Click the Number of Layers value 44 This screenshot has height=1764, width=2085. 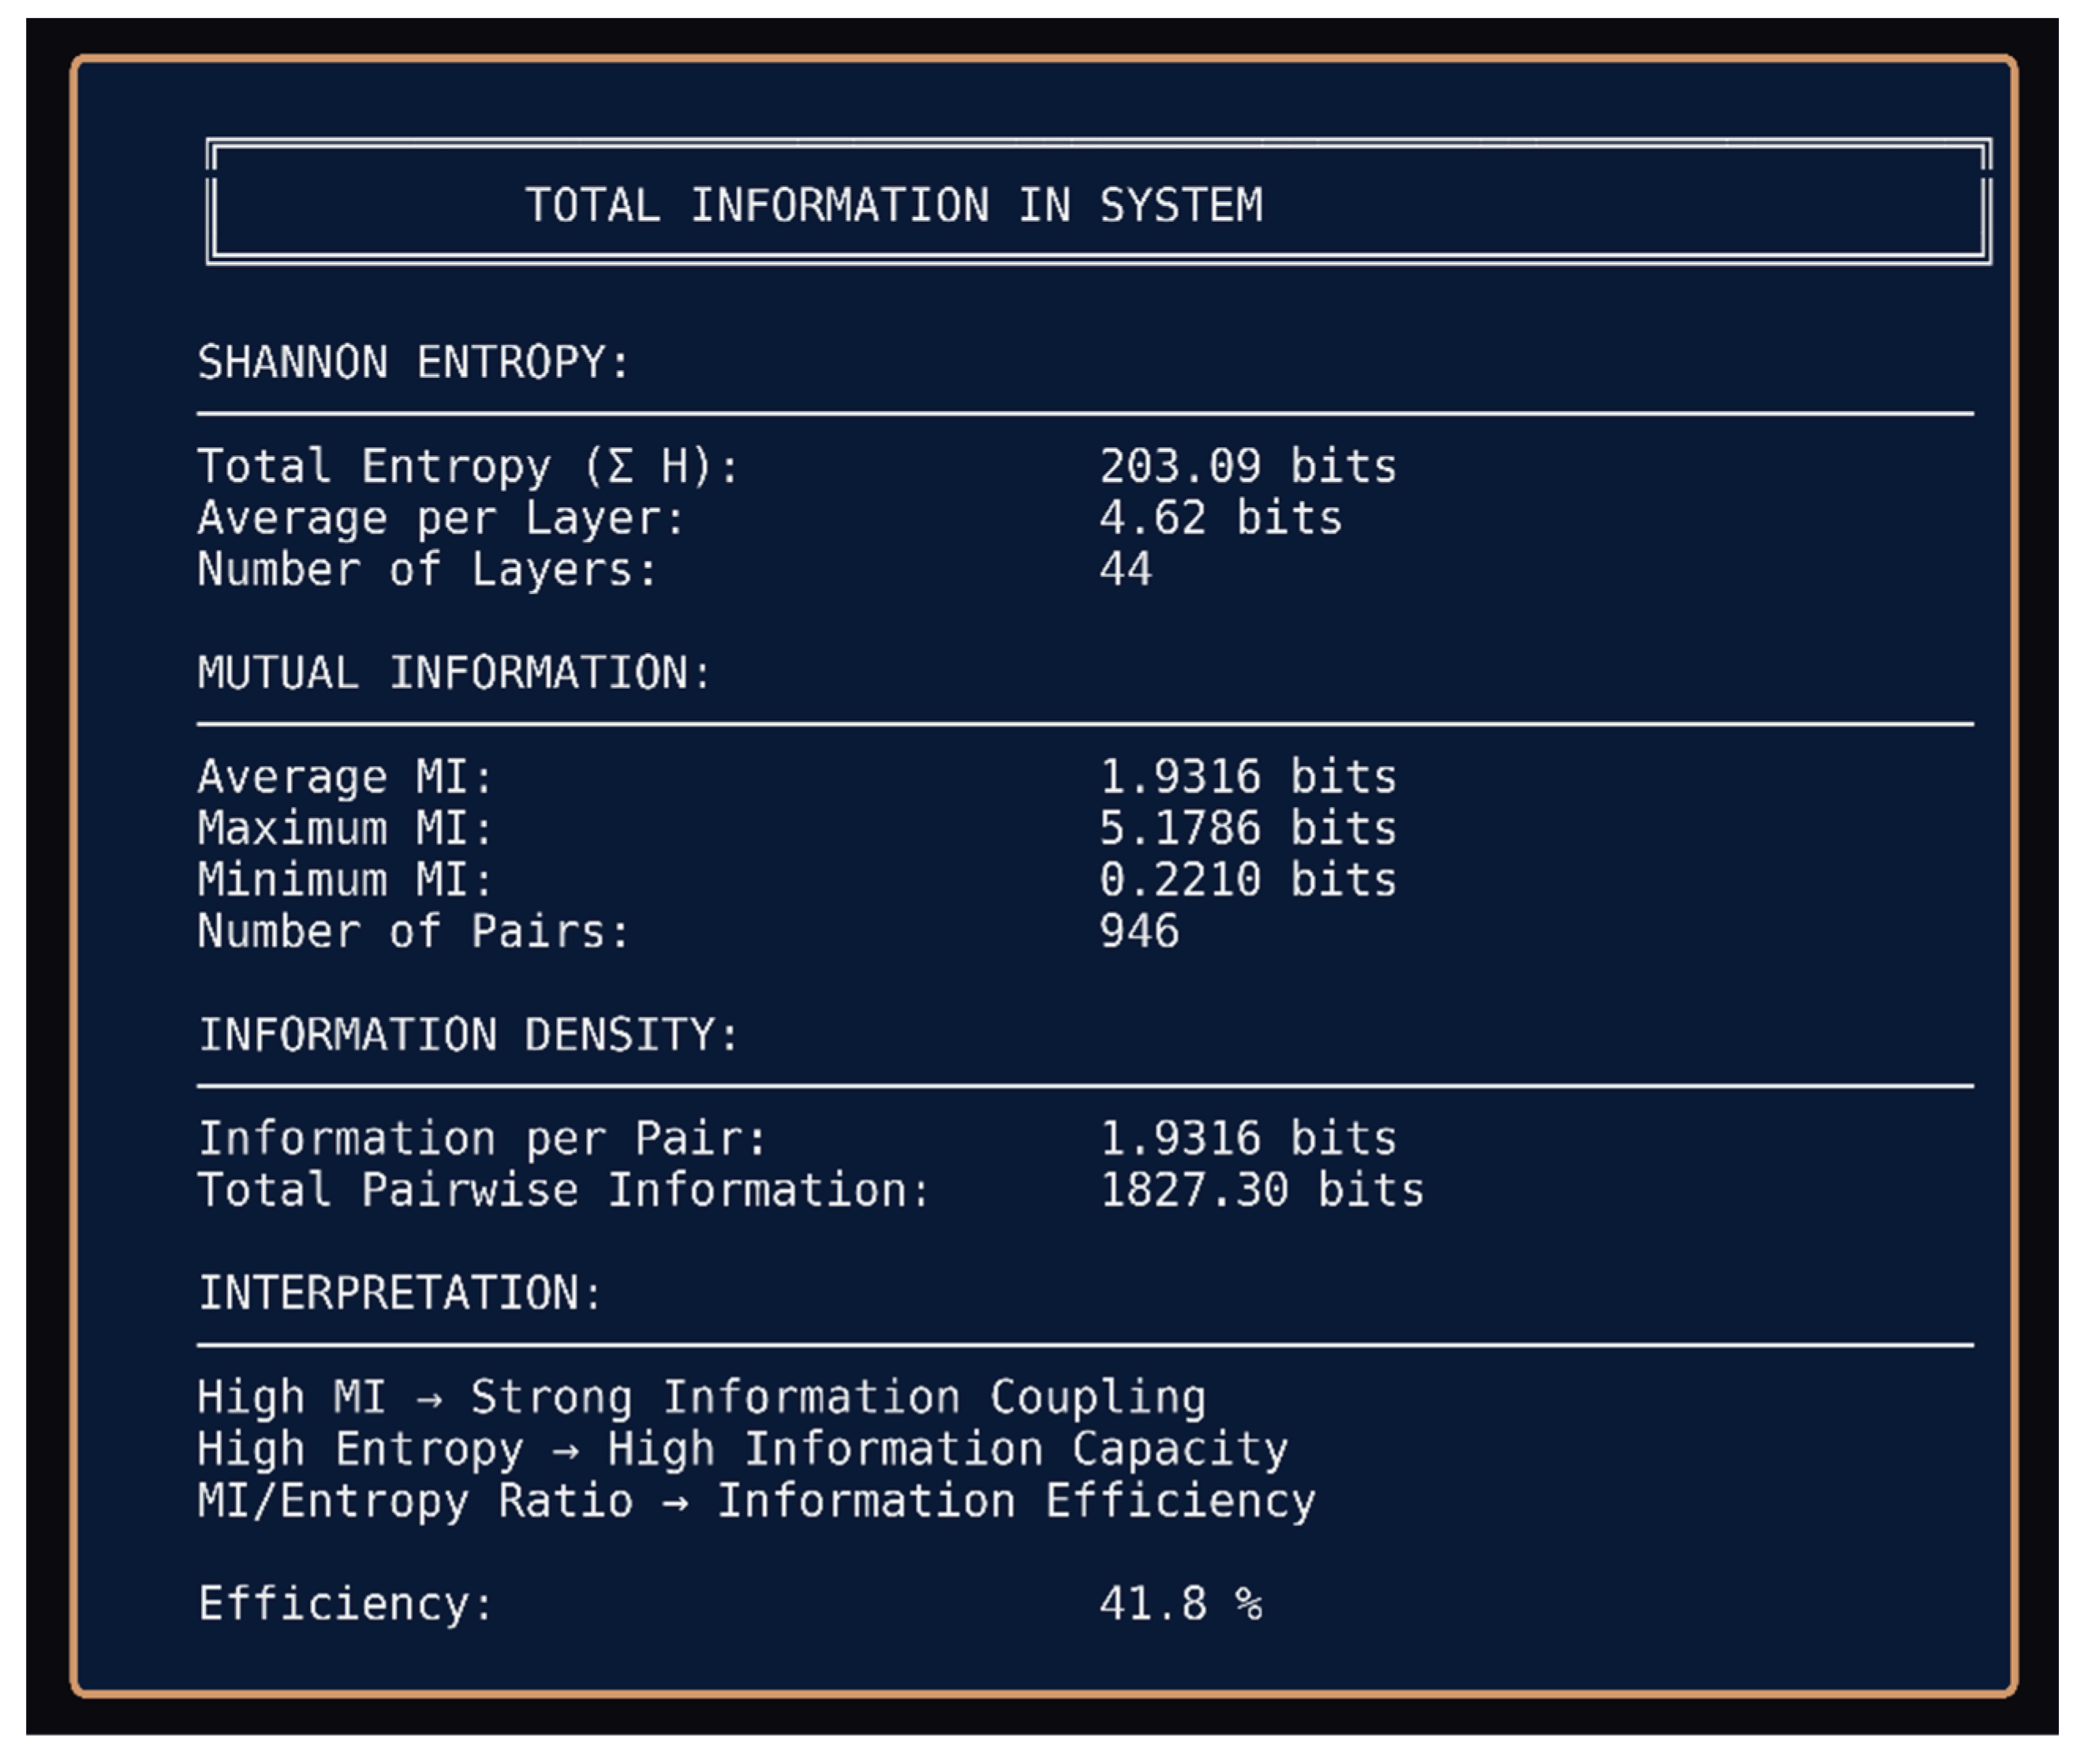(1125, 570)
